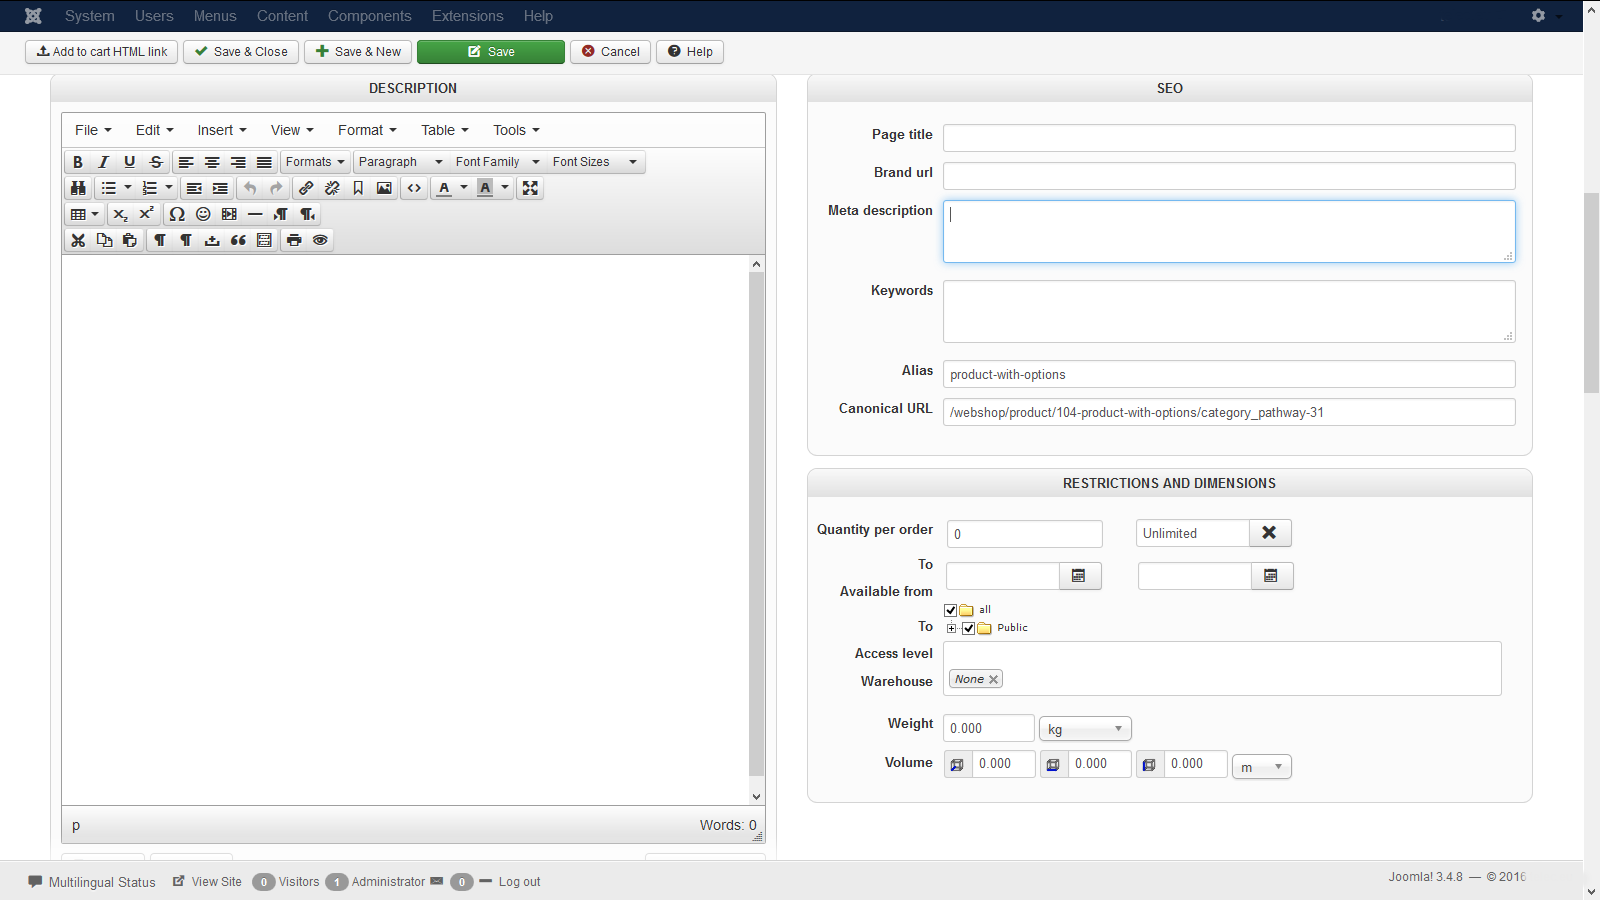This screenshot has width=1600, height=900.
Task: Align text to the left
Action: (186, 162)
